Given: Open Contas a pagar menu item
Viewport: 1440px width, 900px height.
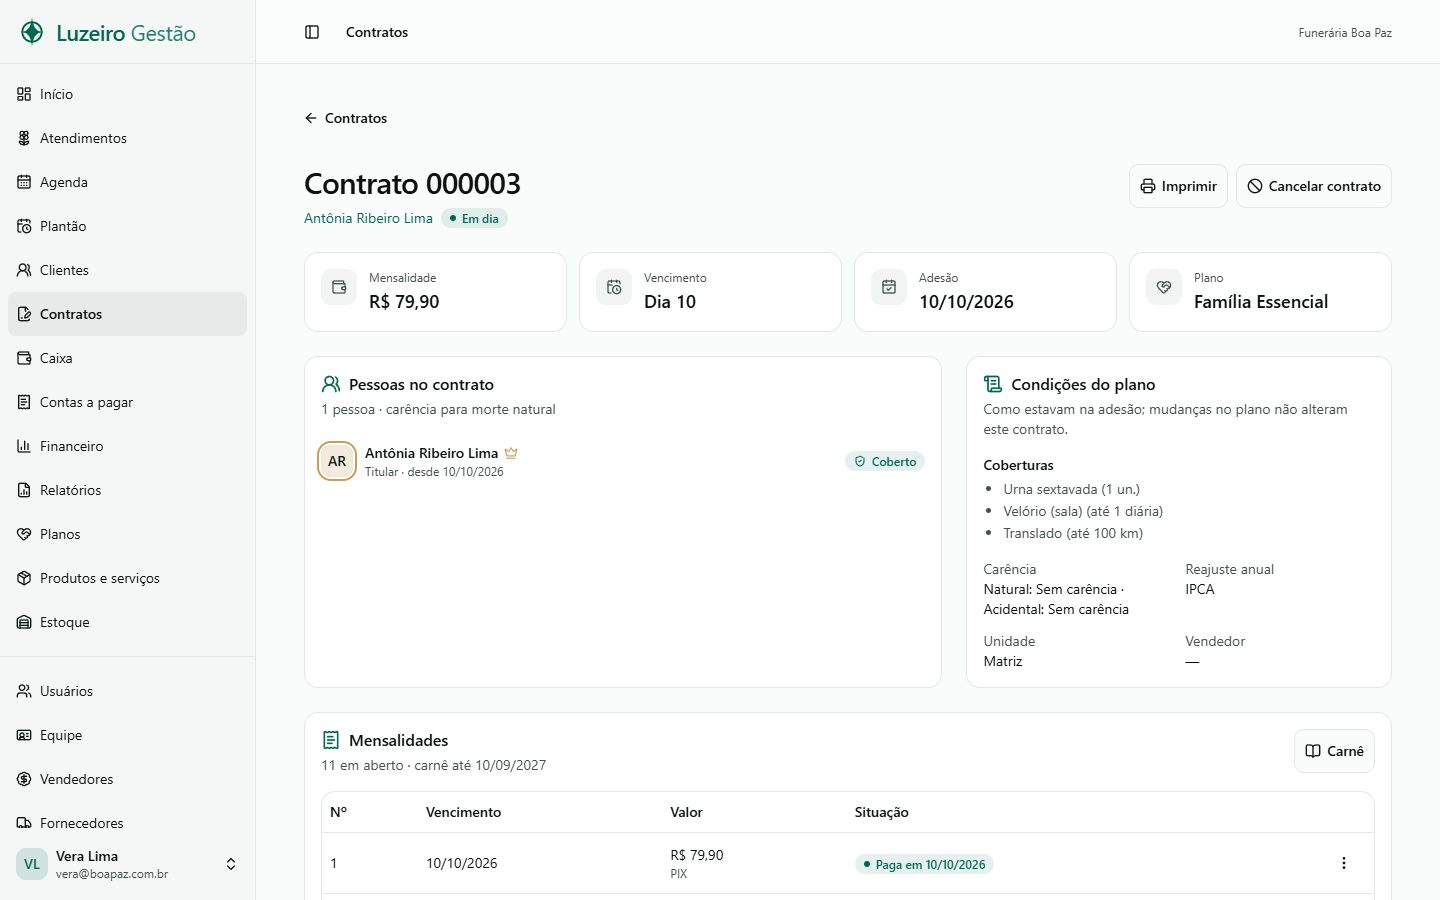Looking at the screenshot, I should tap(127, 402).
